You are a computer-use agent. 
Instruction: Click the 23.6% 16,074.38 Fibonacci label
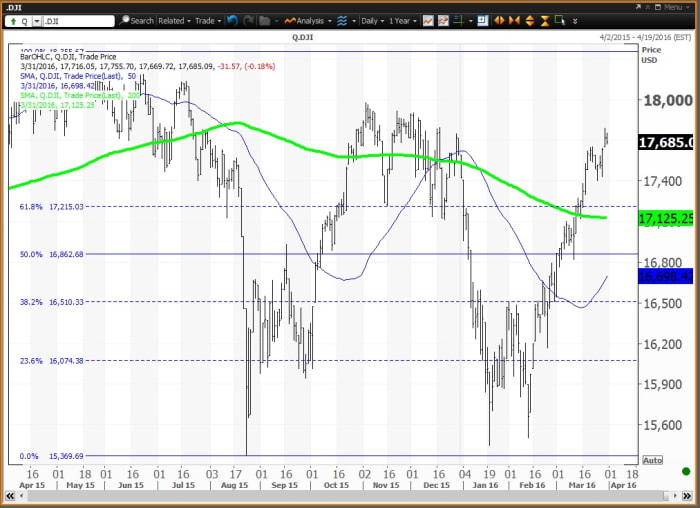tap(51, 361)
